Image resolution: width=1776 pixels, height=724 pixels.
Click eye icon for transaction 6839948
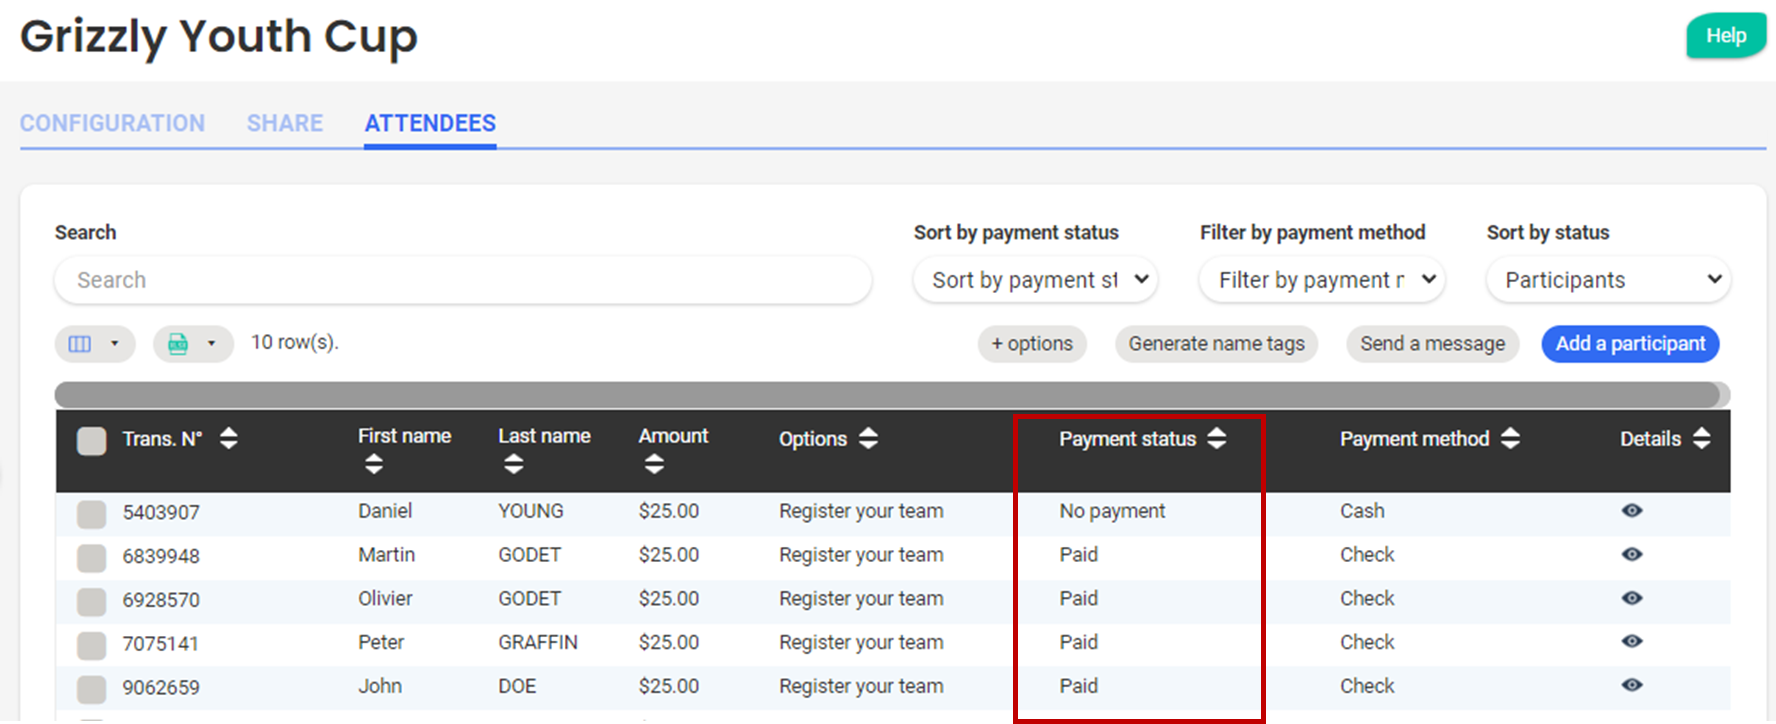tap(1631, 555)
